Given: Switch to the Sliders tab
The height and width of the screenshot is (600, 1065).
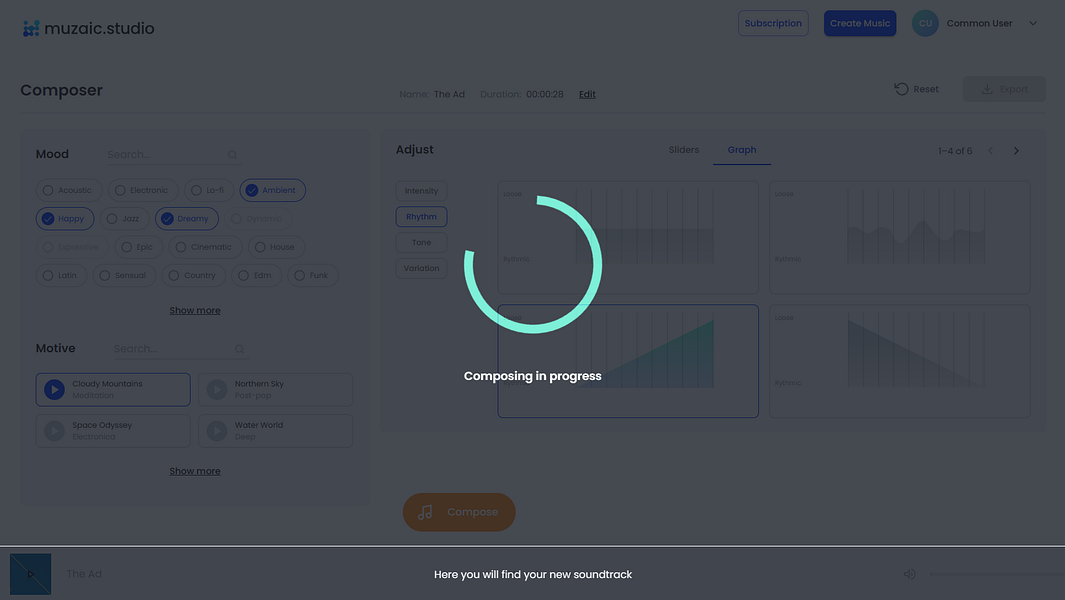Looking at the screenshot, I should (x=683, y=150).
